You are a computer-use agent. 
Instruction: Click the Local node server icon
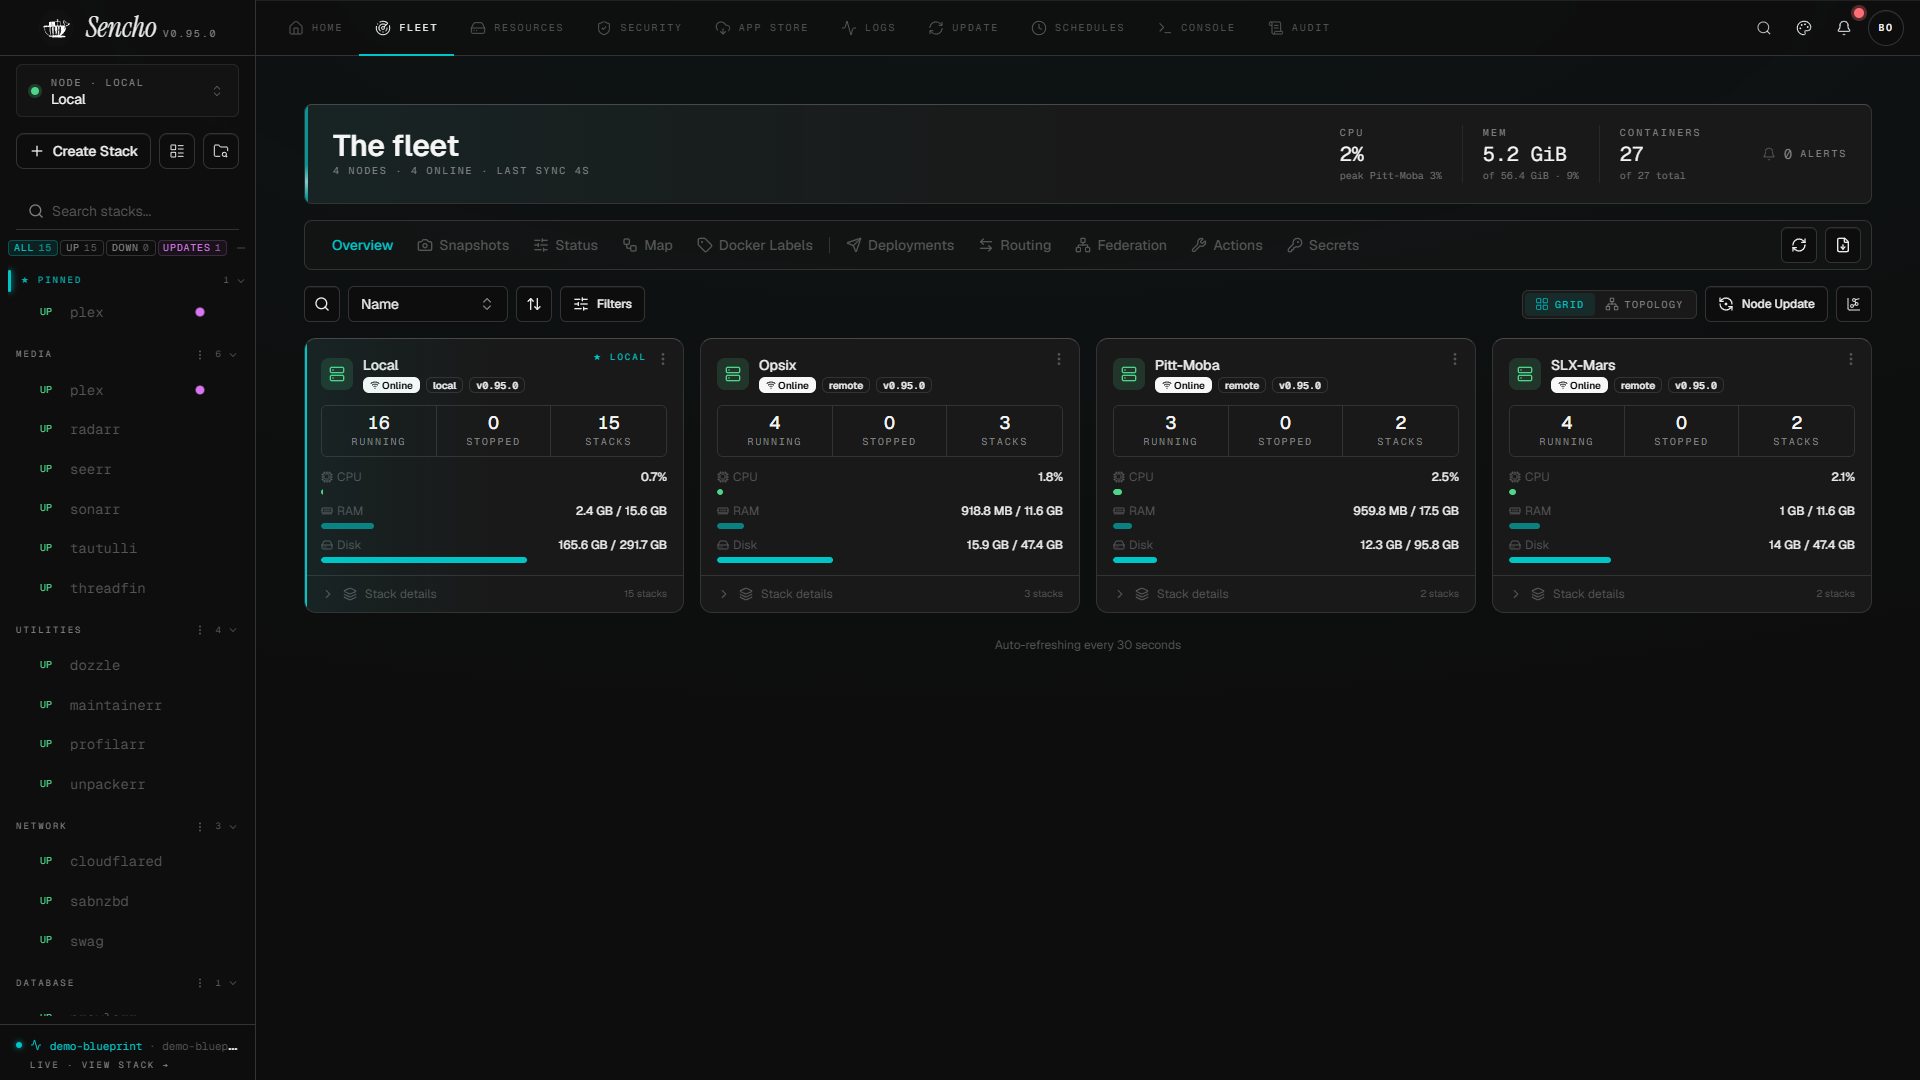(337, 374)
